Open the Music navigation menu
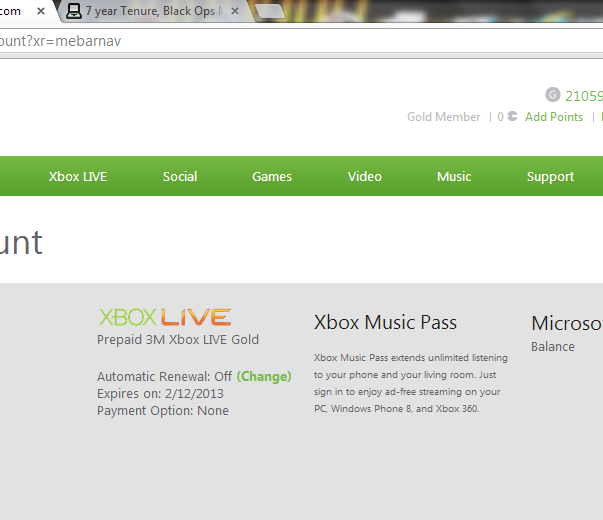603x520 pixels. pyautogui.click(x=454, y=177)
